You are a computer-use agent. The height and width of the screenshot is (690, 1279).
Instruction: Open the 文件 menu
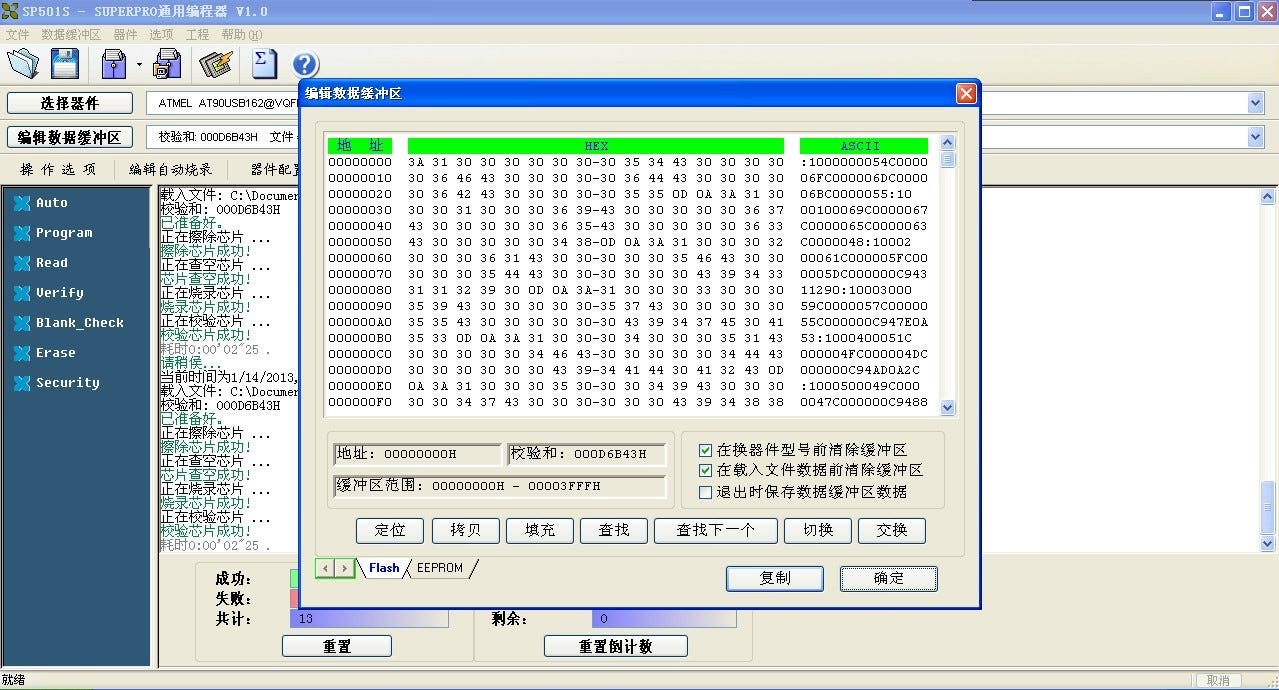coord(18,34)
